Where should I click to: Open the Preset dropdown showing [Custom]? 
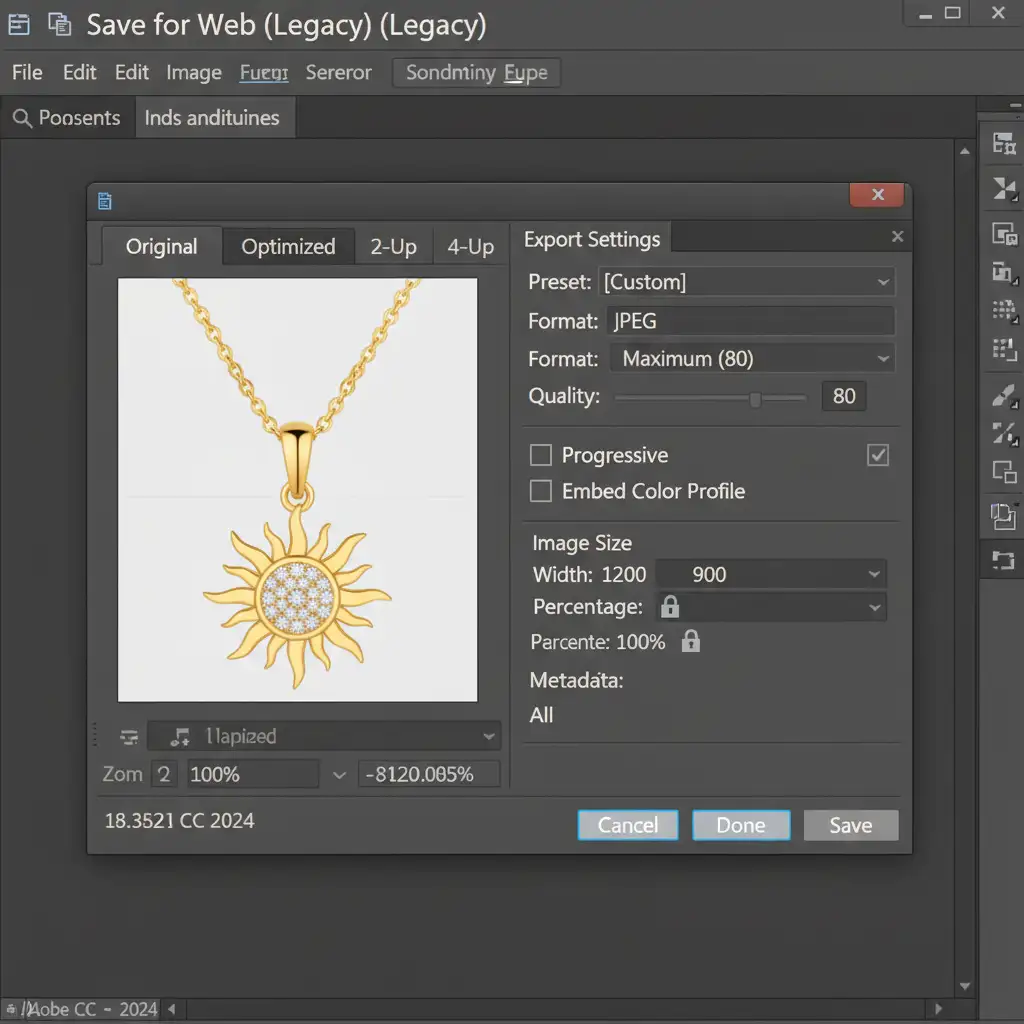click(746, 282)
